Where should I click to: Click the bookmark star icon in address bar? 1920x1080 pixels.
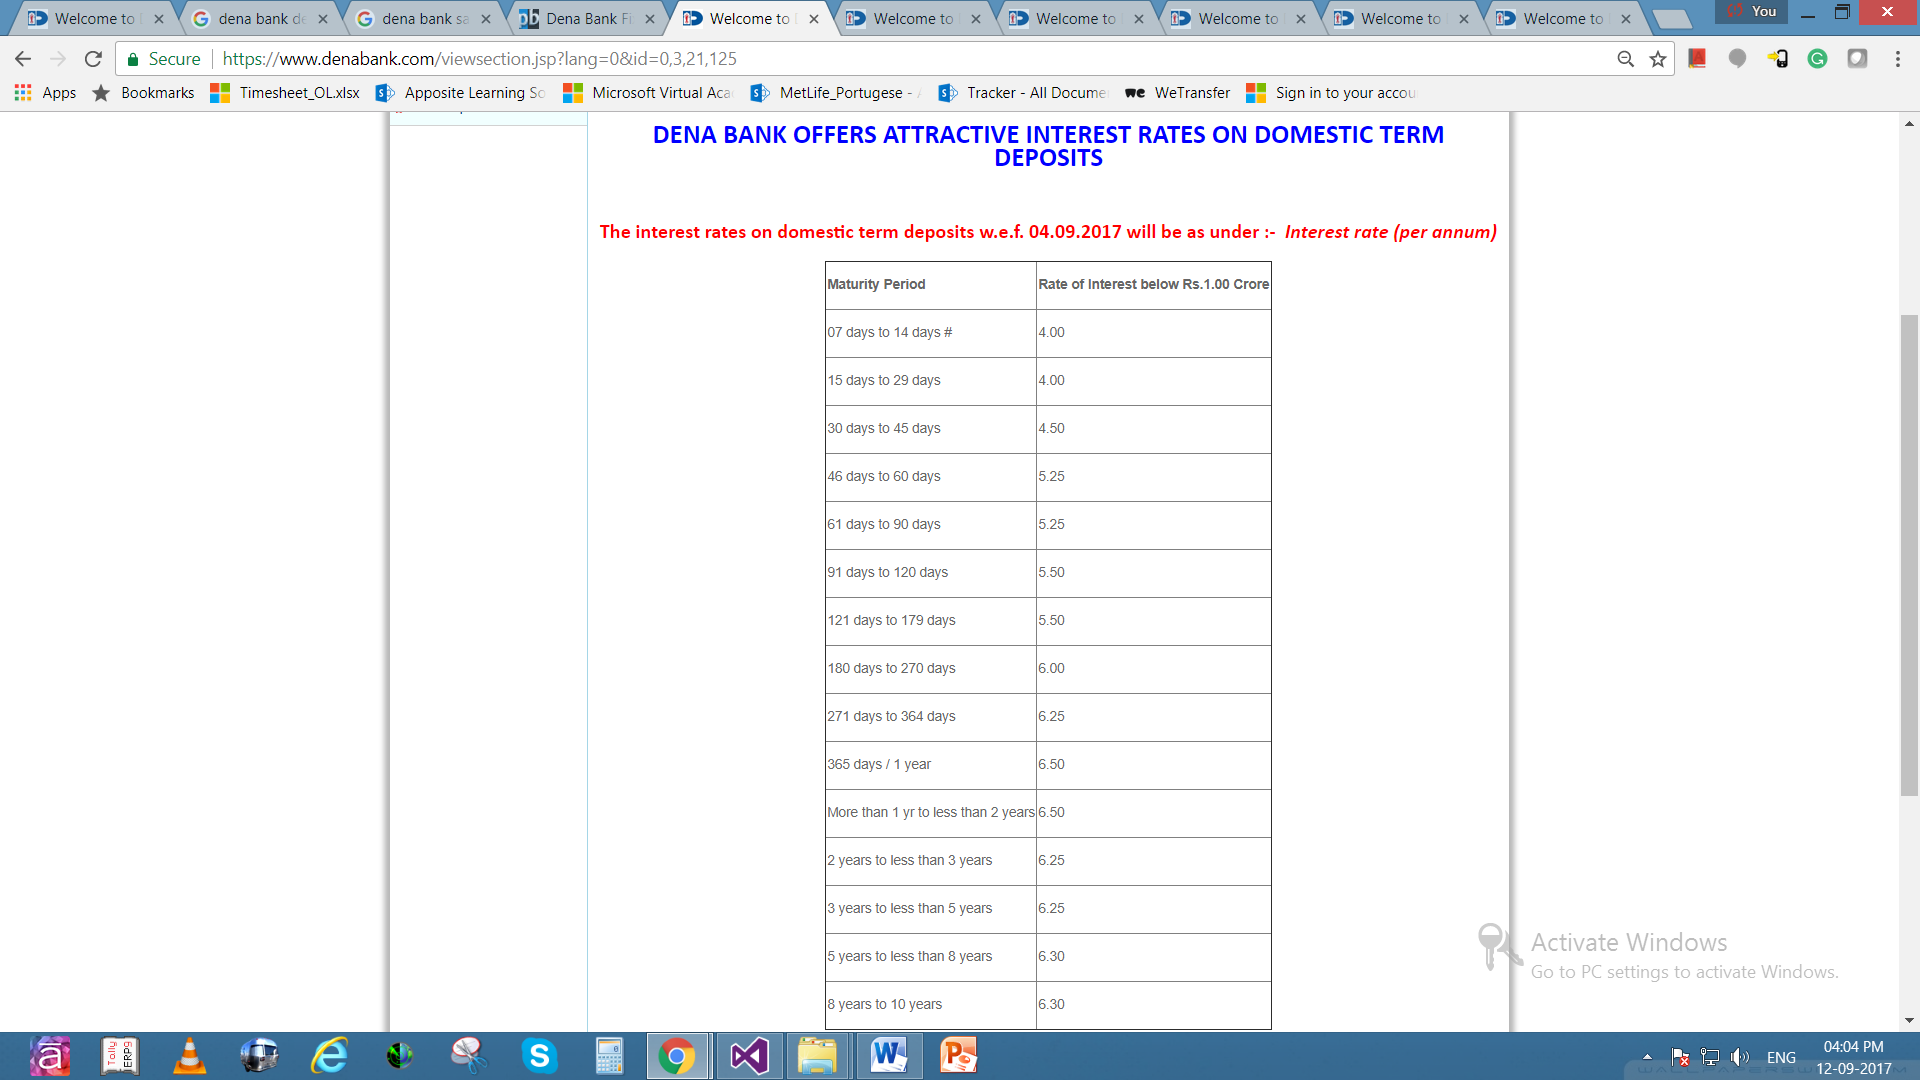(x=1655, y=59)
